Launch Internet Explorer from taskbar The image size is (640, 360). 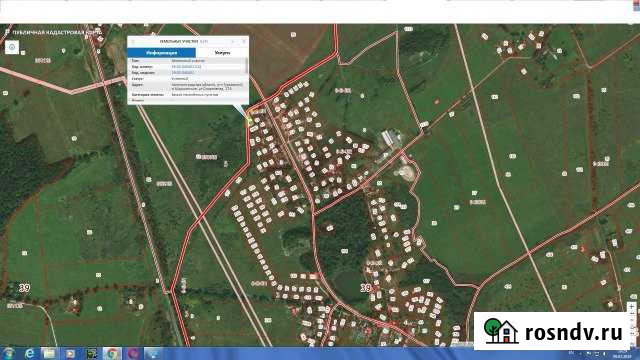[x=30, y=353]
